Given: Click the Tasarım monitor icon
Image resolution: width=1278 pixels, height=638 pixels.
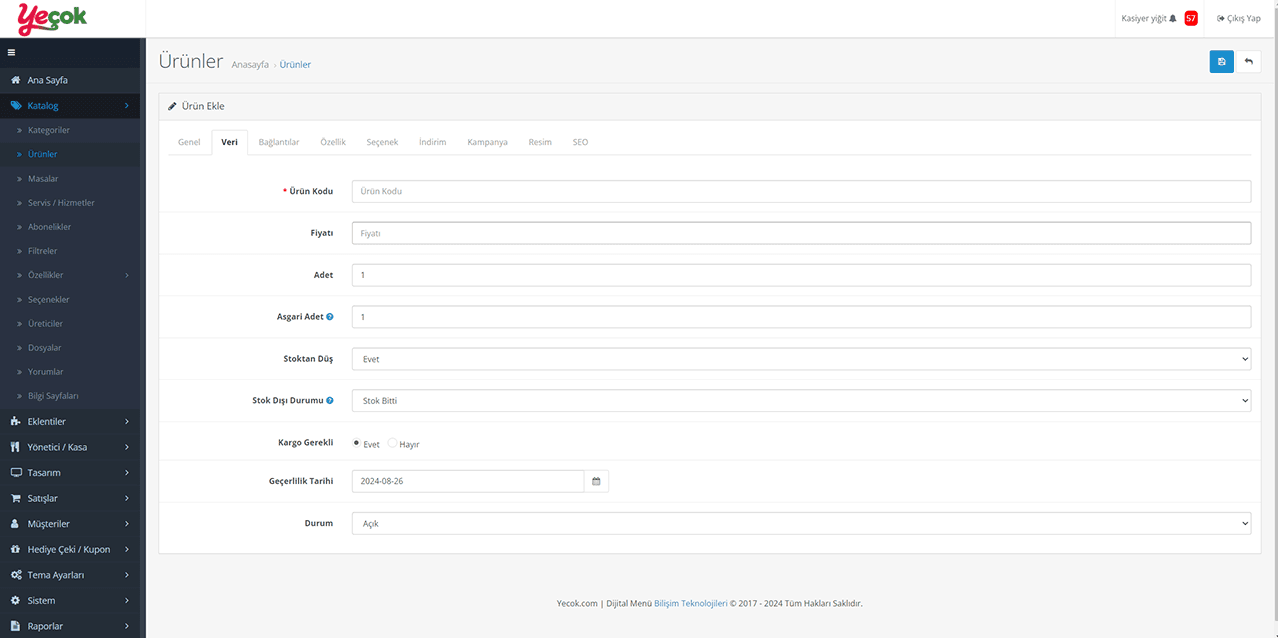Looking at the screenshot, I should 16,473.
